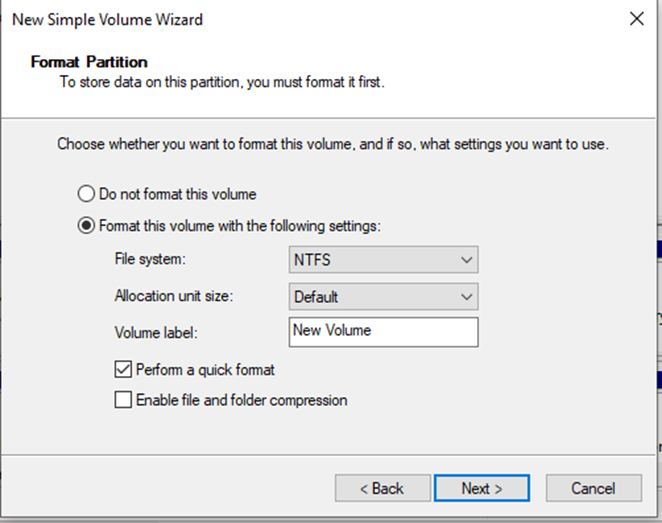
Task: Cancel the volume wizard
Action: click(x=593, y=488)
